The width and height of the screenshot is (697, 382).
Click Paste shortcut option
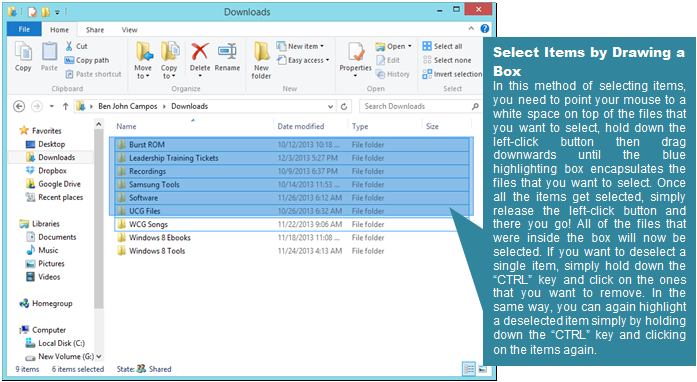click(93, 74)
